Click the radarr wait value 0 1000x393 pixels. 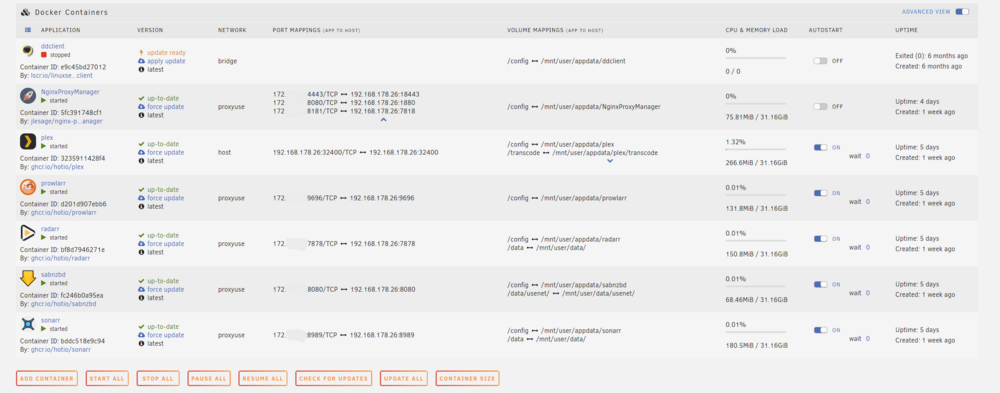(867, 247)
